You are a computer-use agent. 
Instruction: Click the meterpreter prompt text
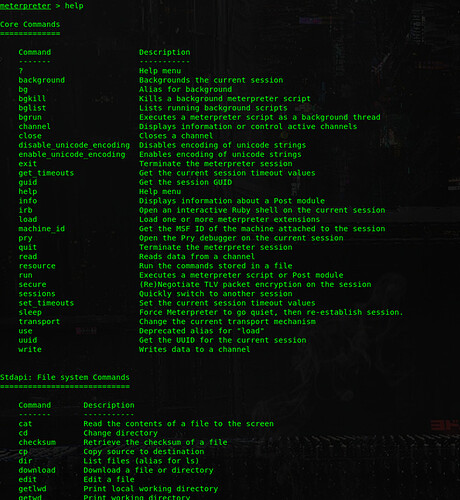[26, 6]
